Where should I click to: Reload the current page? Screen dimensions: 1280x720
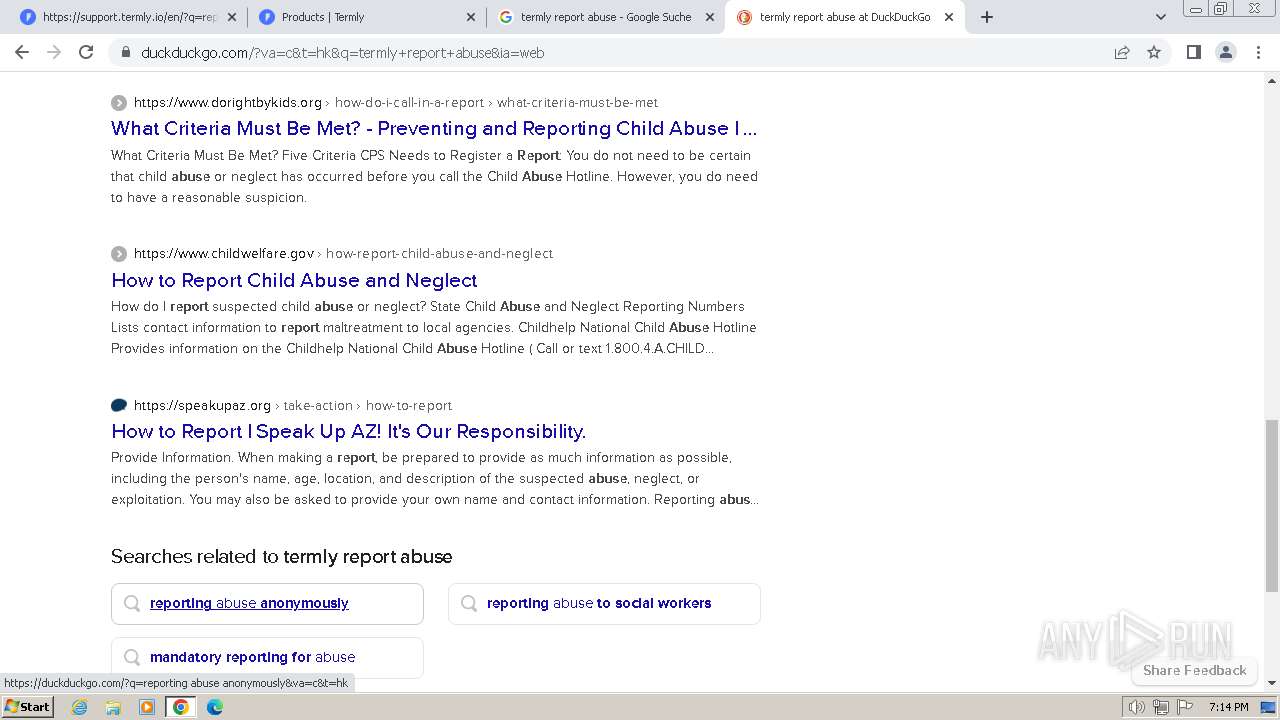pos(86,52)
